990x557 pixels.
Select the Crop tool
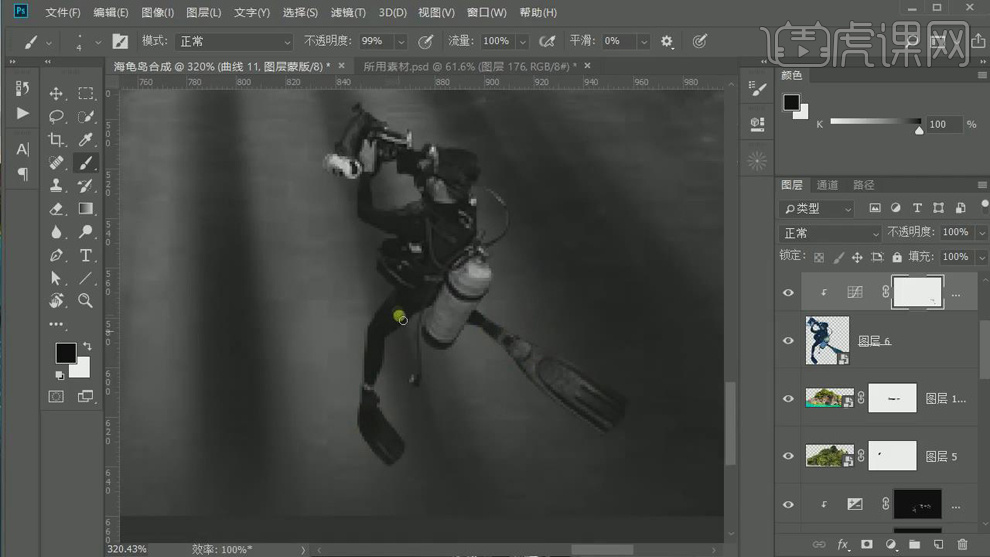pyautogui.click(x=56, y=140)
